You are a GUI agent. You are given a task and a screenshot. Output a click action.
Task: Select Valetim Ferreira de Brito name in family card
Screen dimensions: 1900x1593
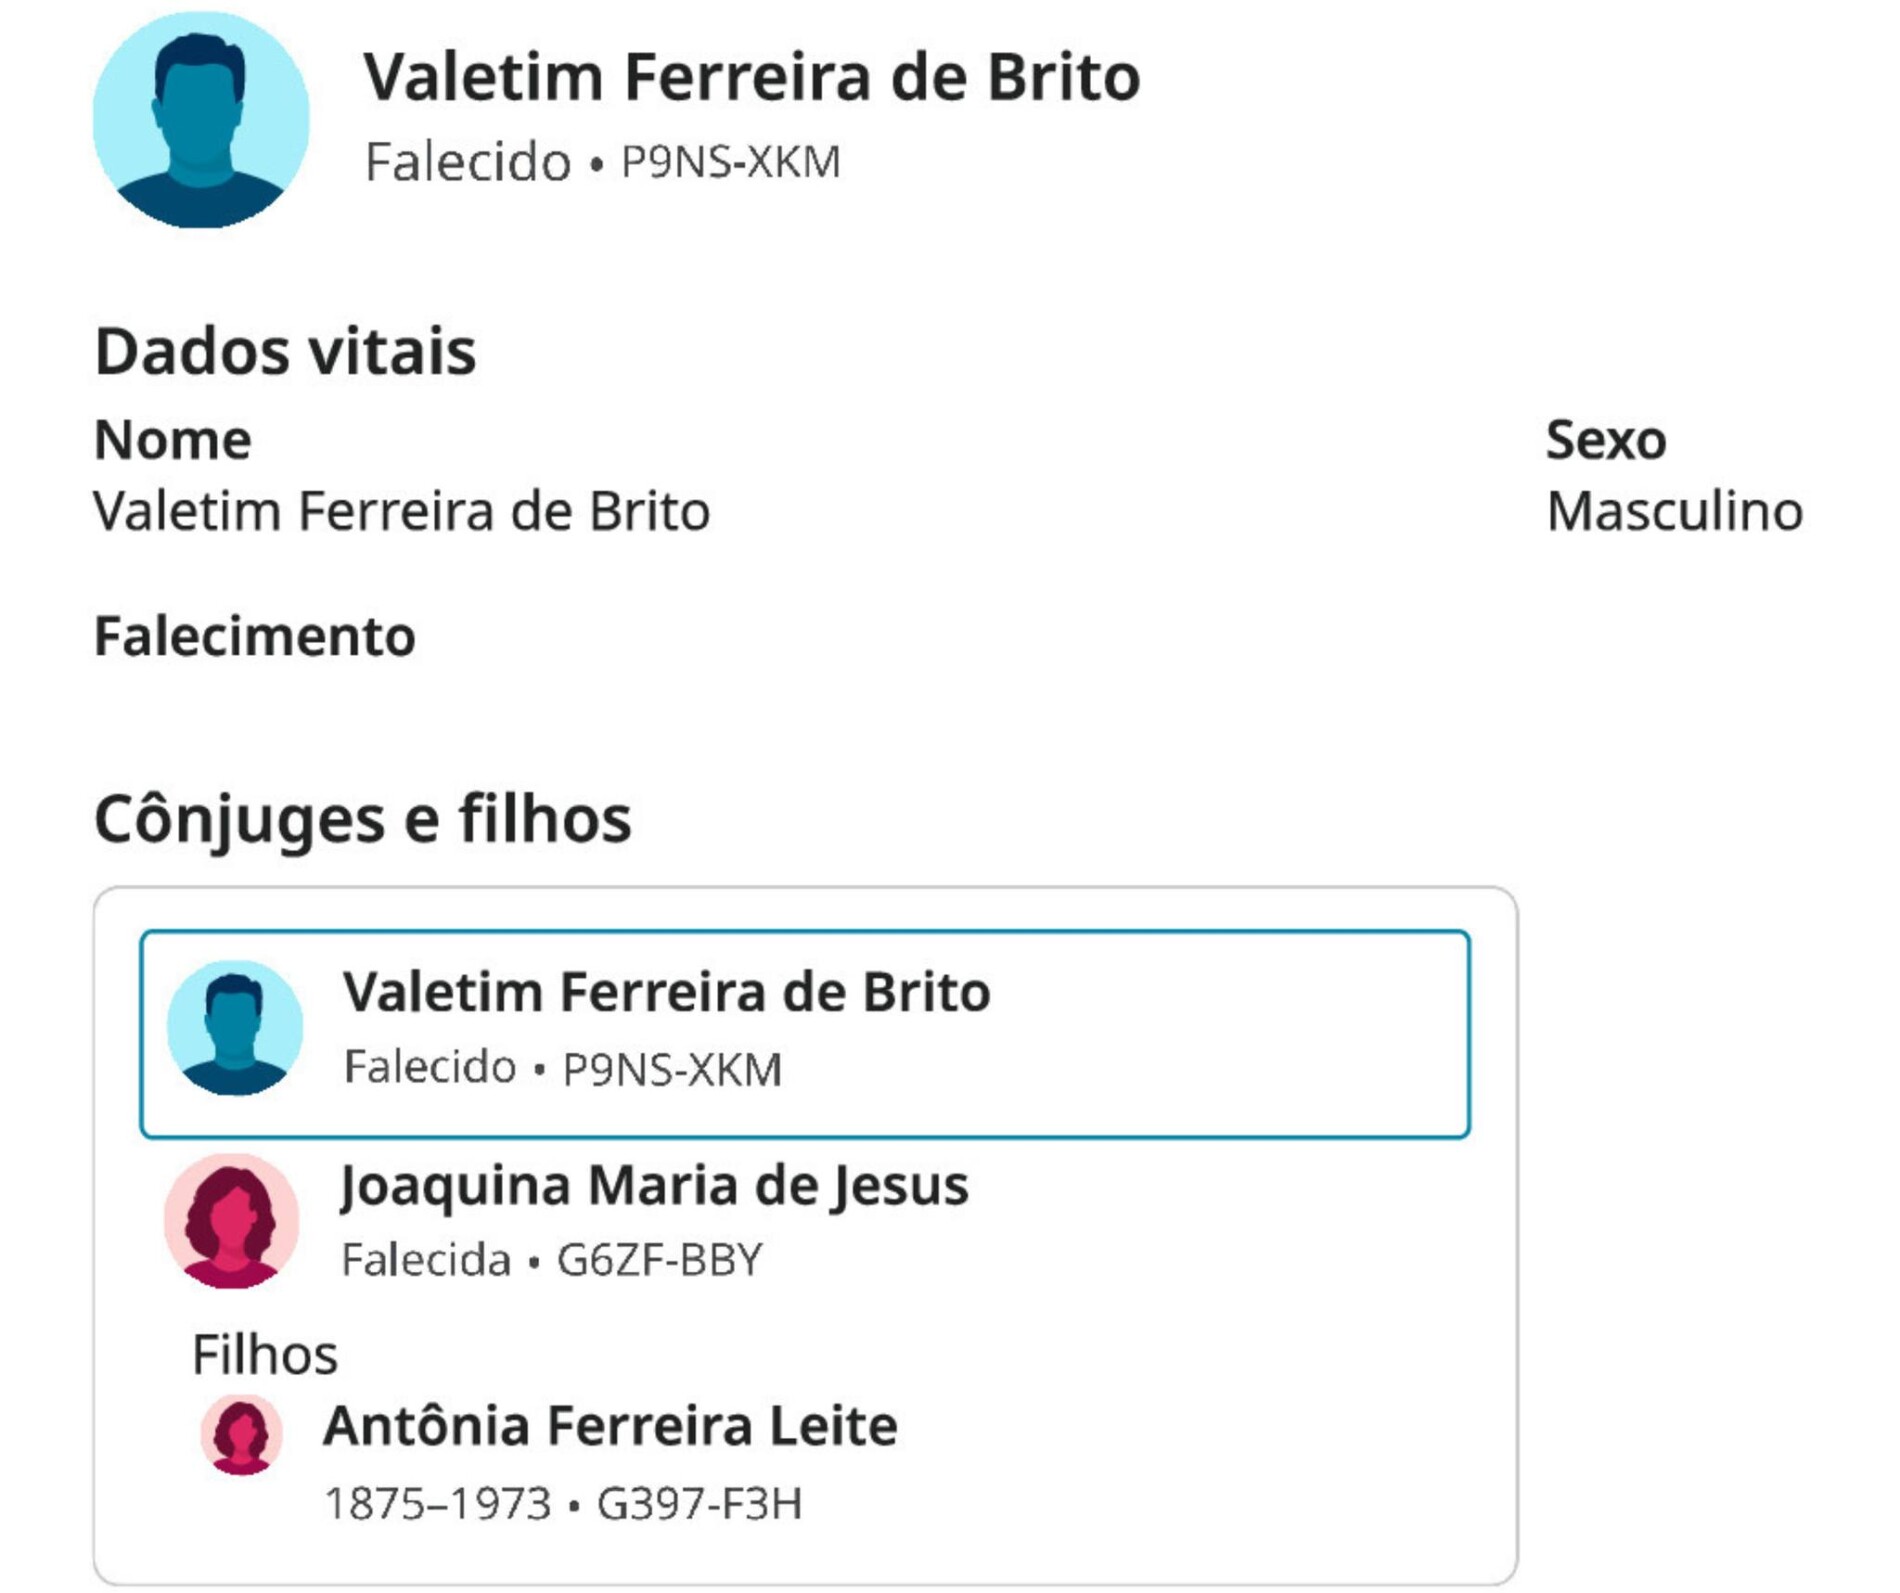667,993
